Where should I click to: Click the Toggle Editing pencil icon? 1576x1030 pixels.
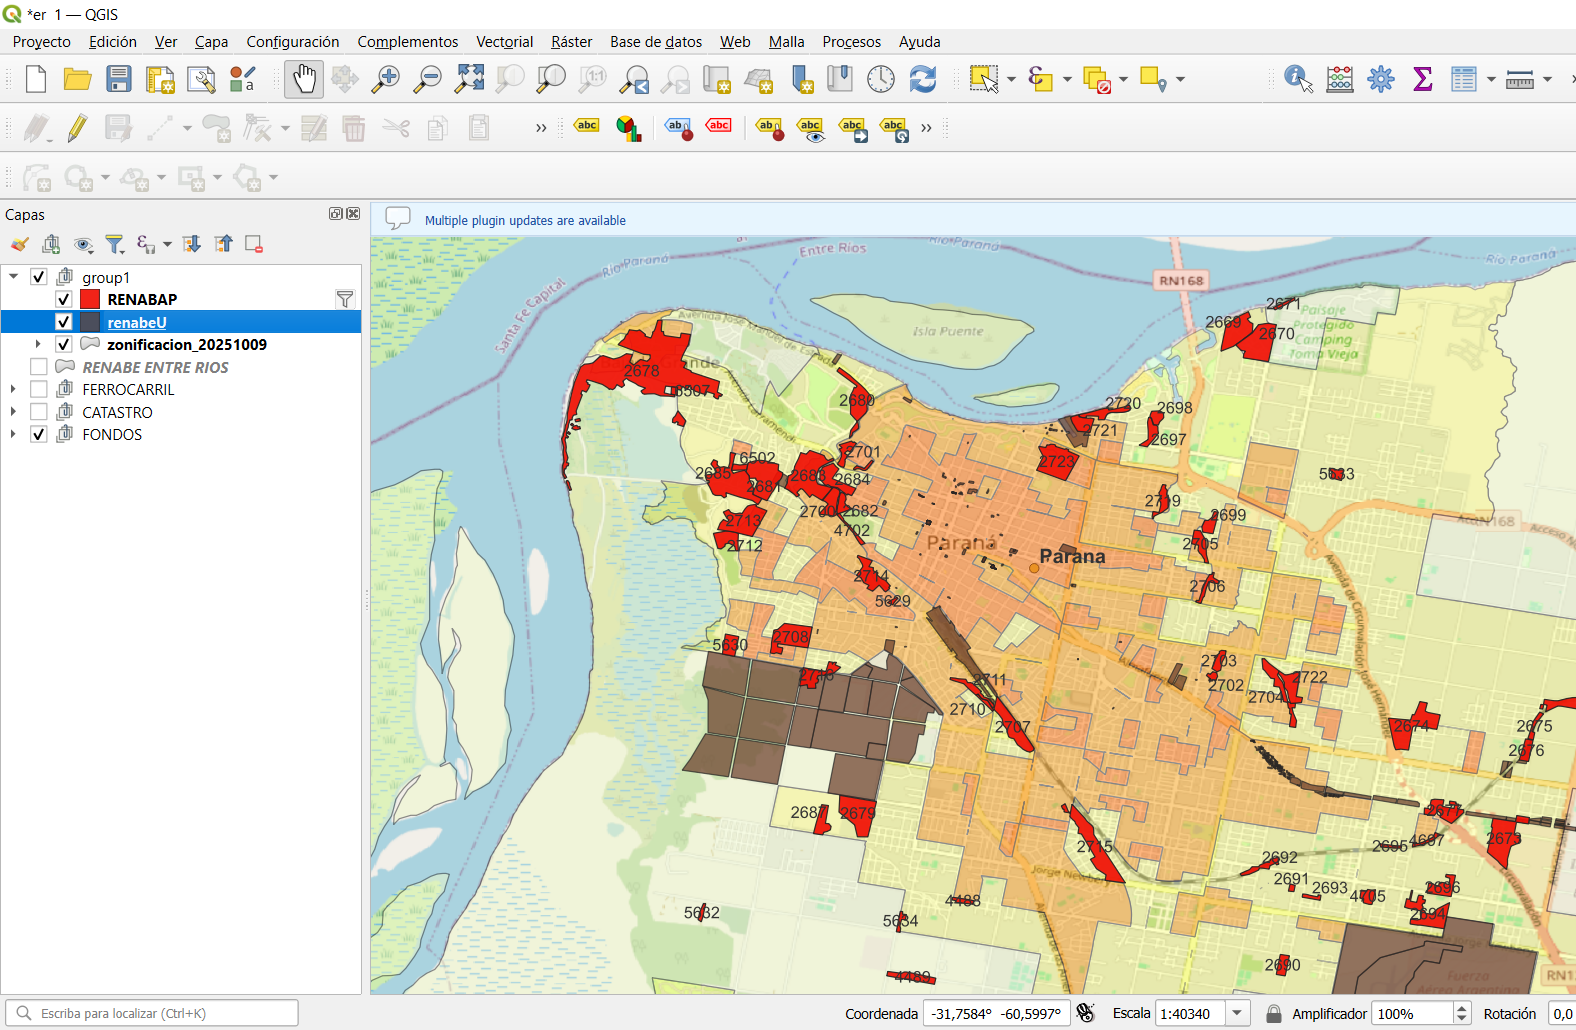[x=77, y=128]
